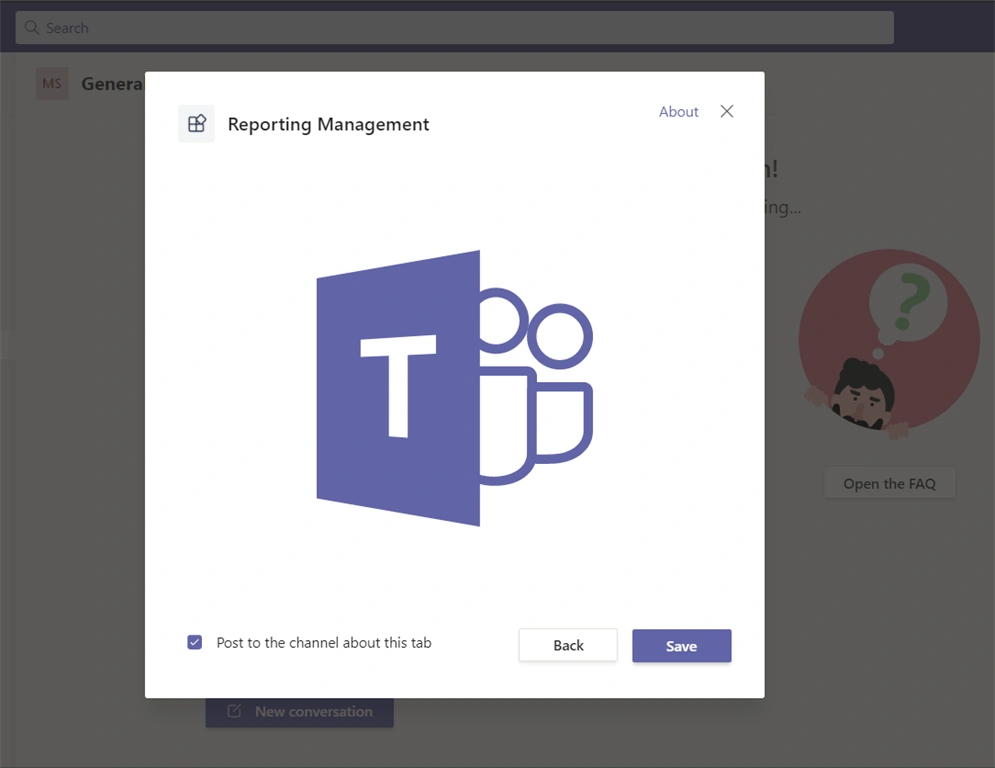This screenshot has width=995, height=768.
Task: Click the letter T on Teams logo
Action: pos(398,386)
